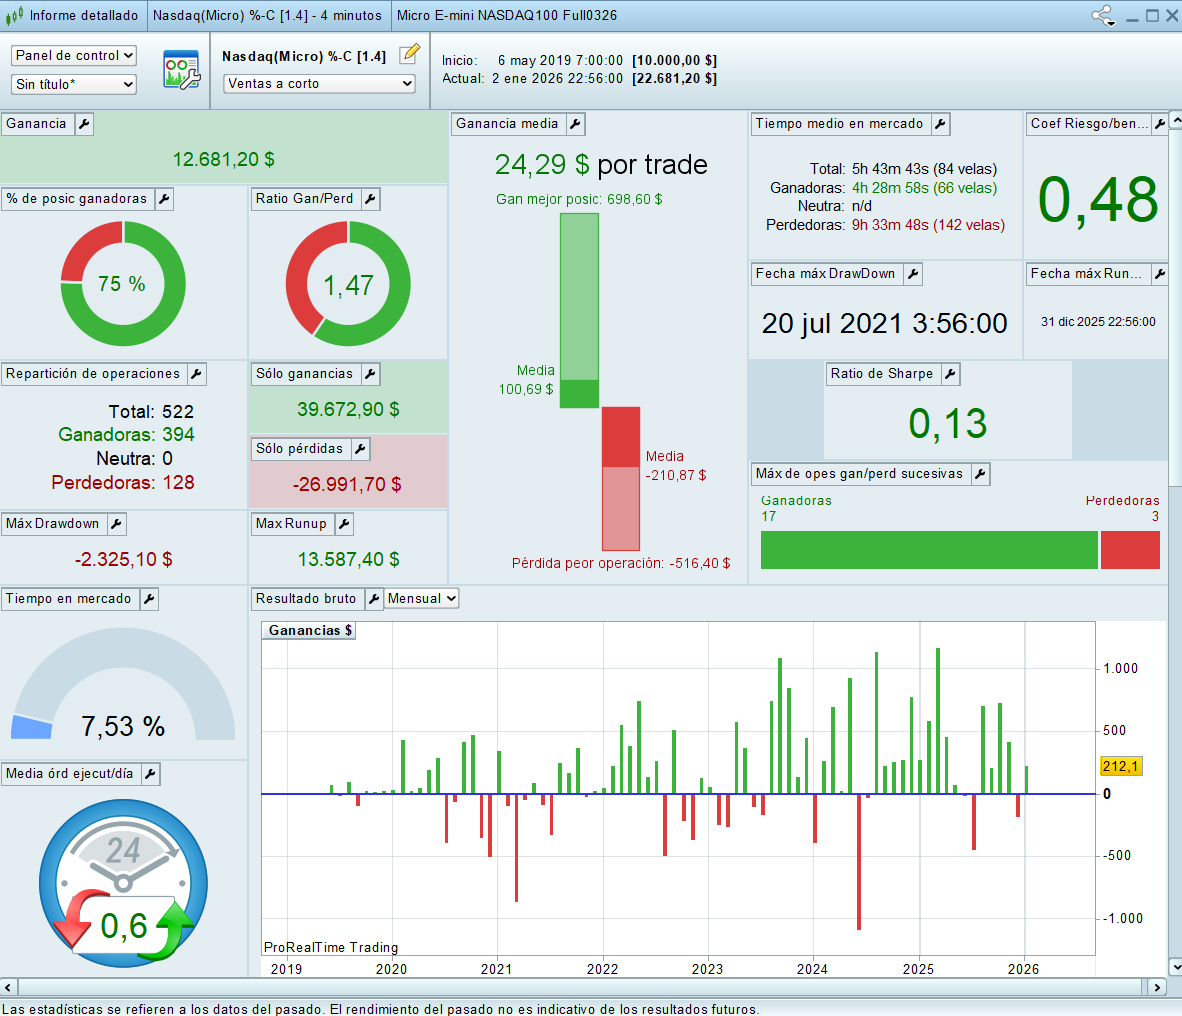Image resolution: width=1182 pixels, height=1016 pixels.
Task: Click the horizontal scrollbar right arrow
Action: click(x=1157, y=987)
